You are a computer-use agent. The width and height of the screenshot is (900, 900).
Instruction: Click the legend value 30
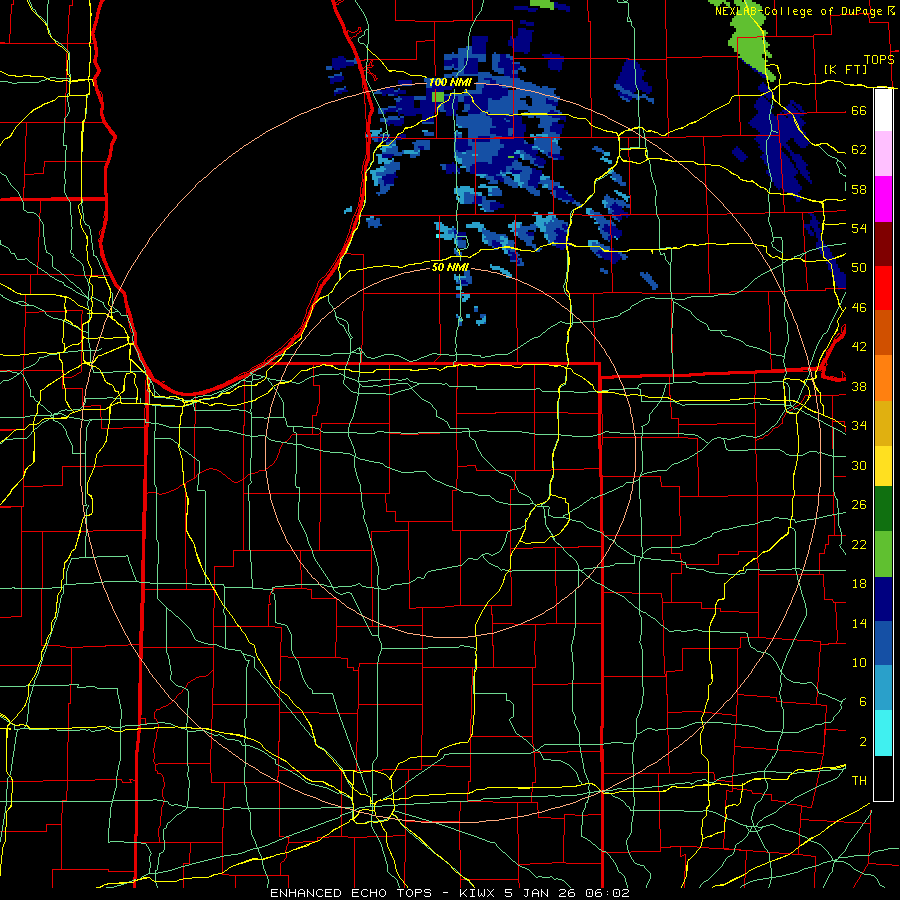[859, 465]
